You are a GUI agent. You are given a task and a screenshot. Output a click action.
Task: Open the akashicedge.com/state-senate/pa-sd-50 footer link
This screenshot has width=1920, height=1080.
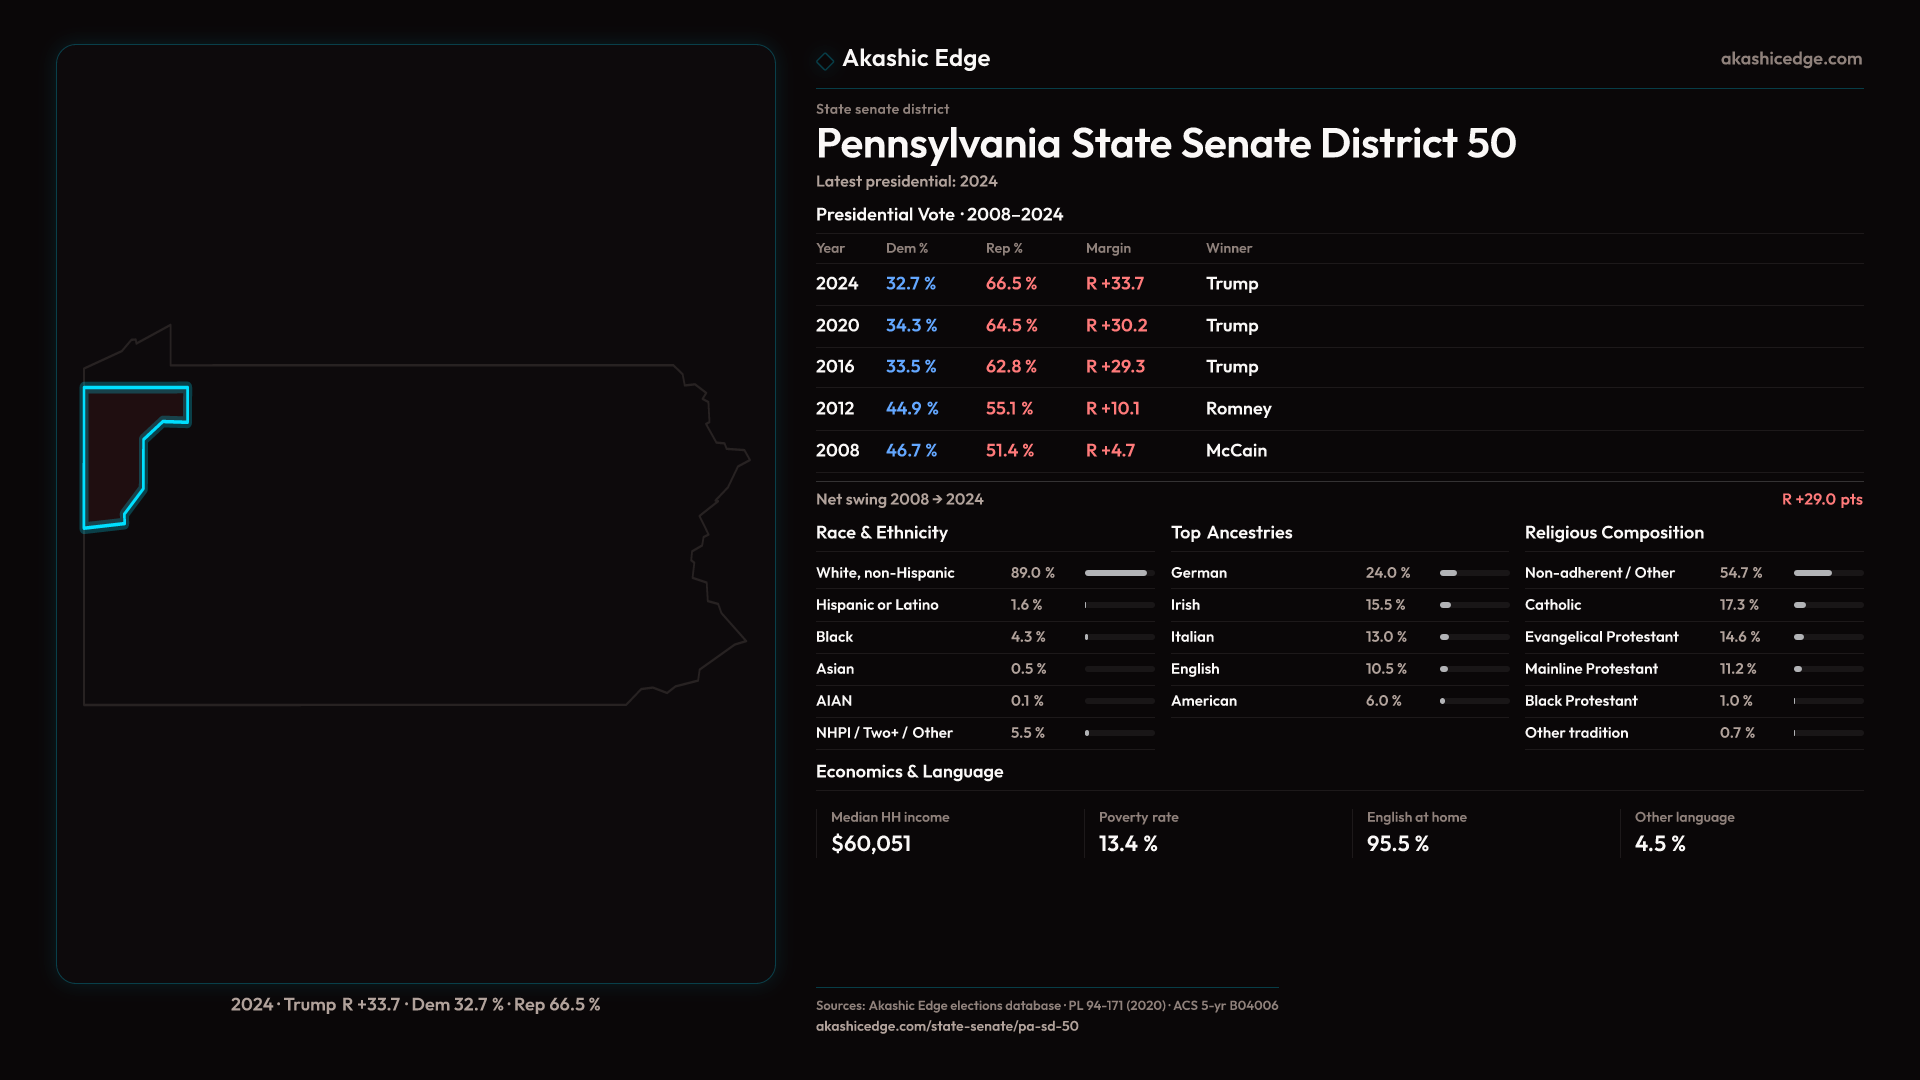[x=946, y=1026]
